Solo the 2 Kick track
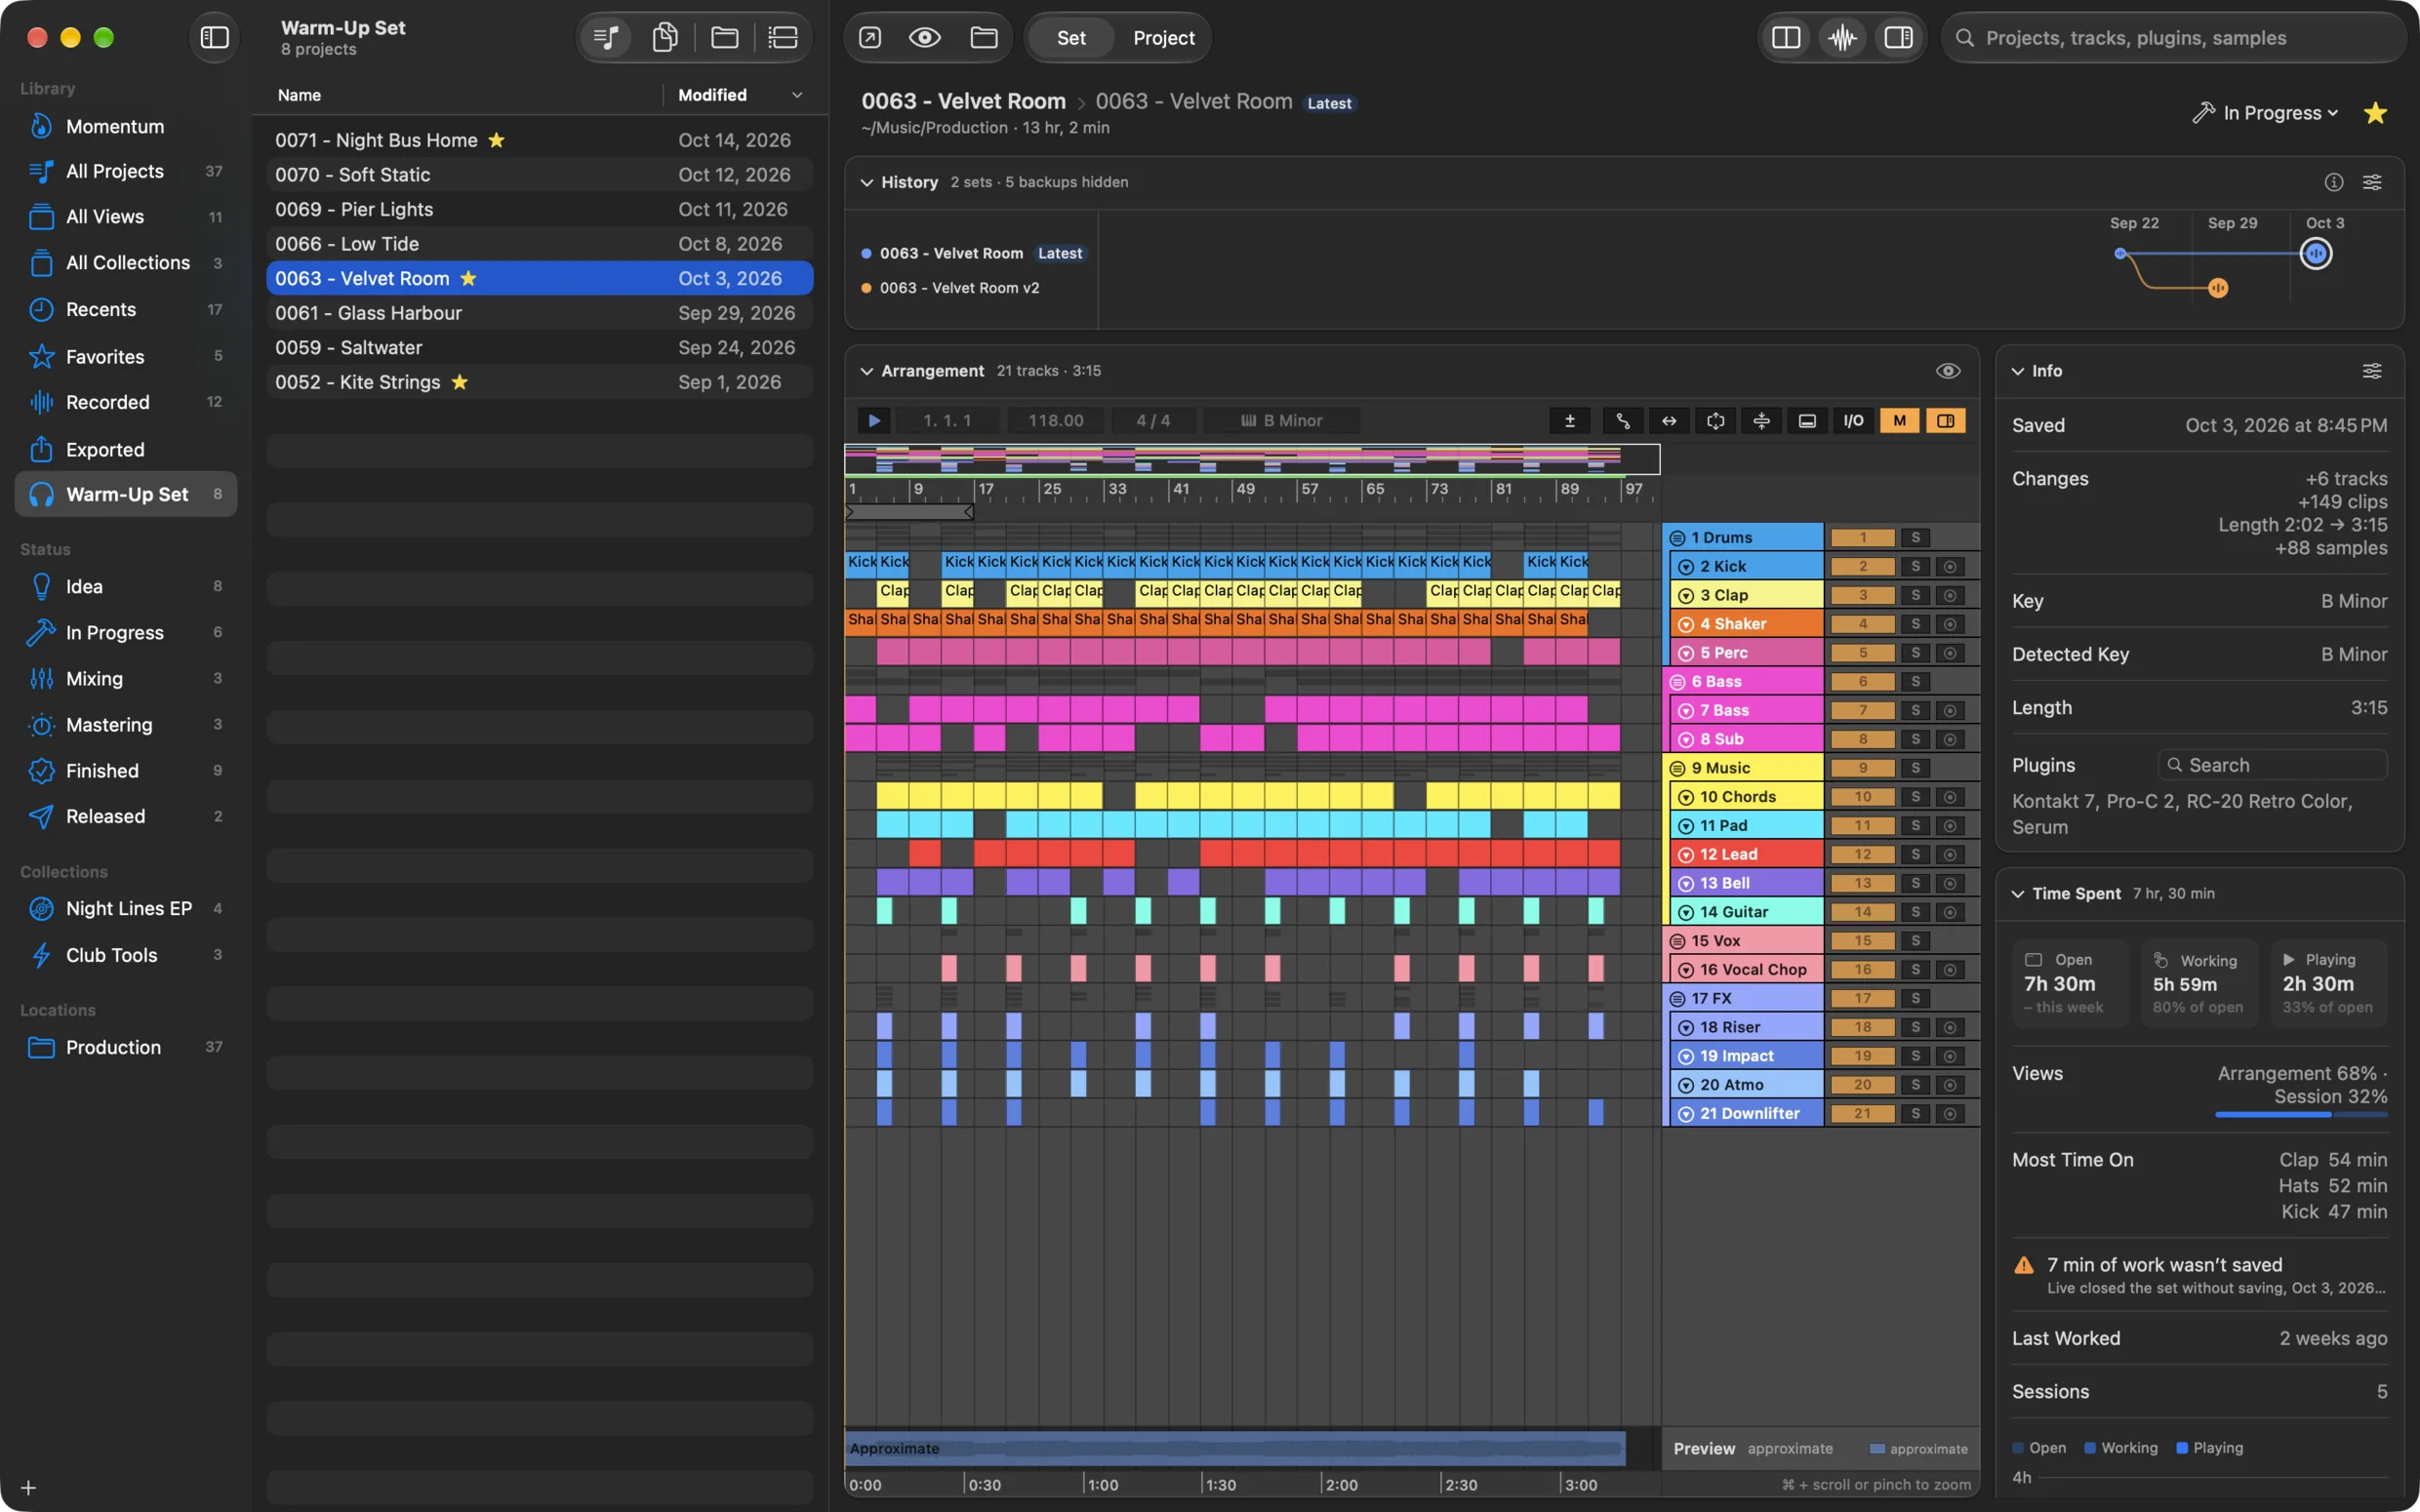Viewport: 2420px width, 1512px height. coord(1915,567)
